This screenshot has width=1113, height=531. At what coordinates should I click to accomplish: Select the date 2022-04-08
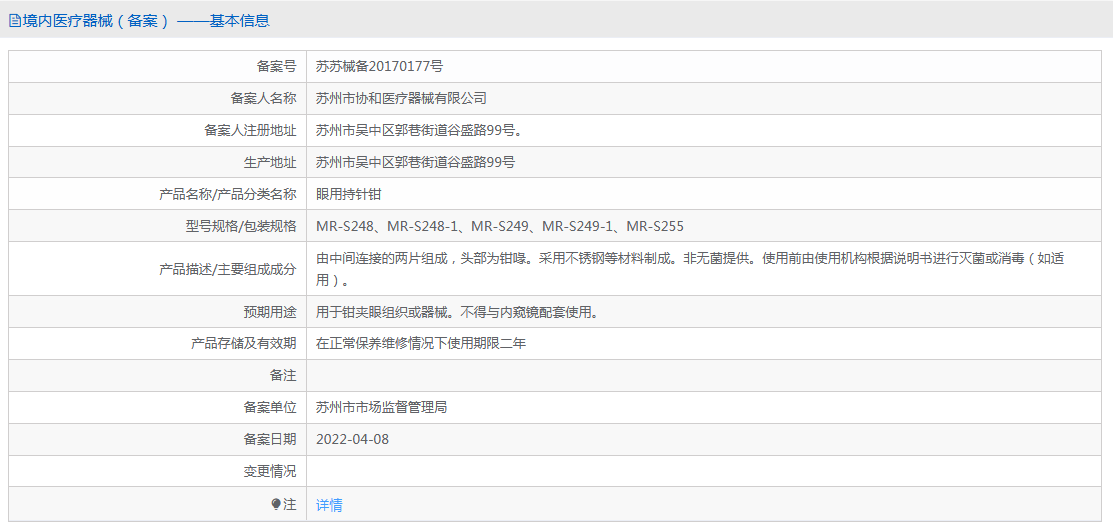click(x=353, y=439)
